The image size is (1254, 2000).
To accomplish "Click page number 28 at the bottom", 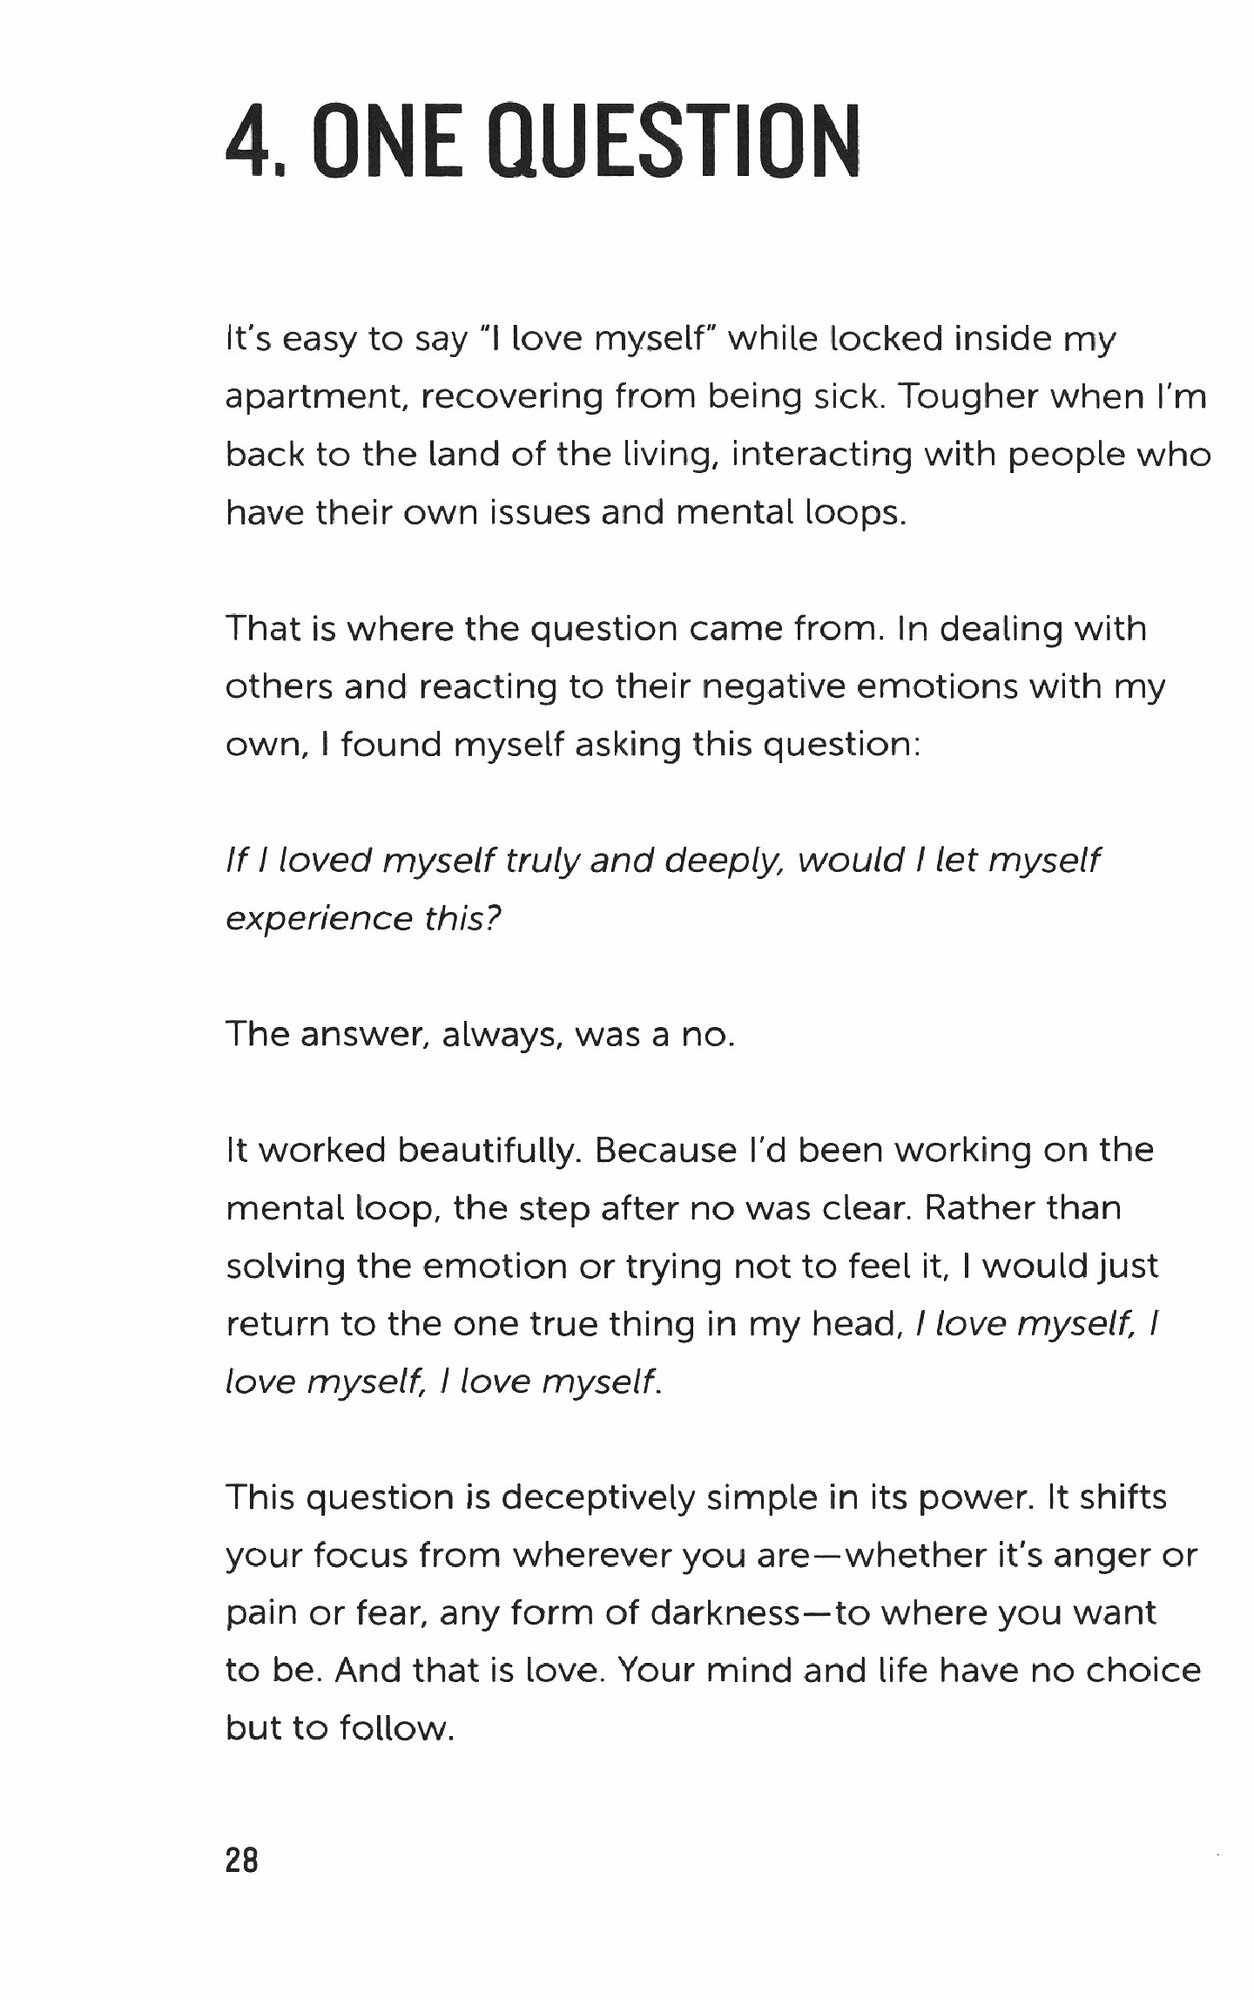I will 242,1861.
